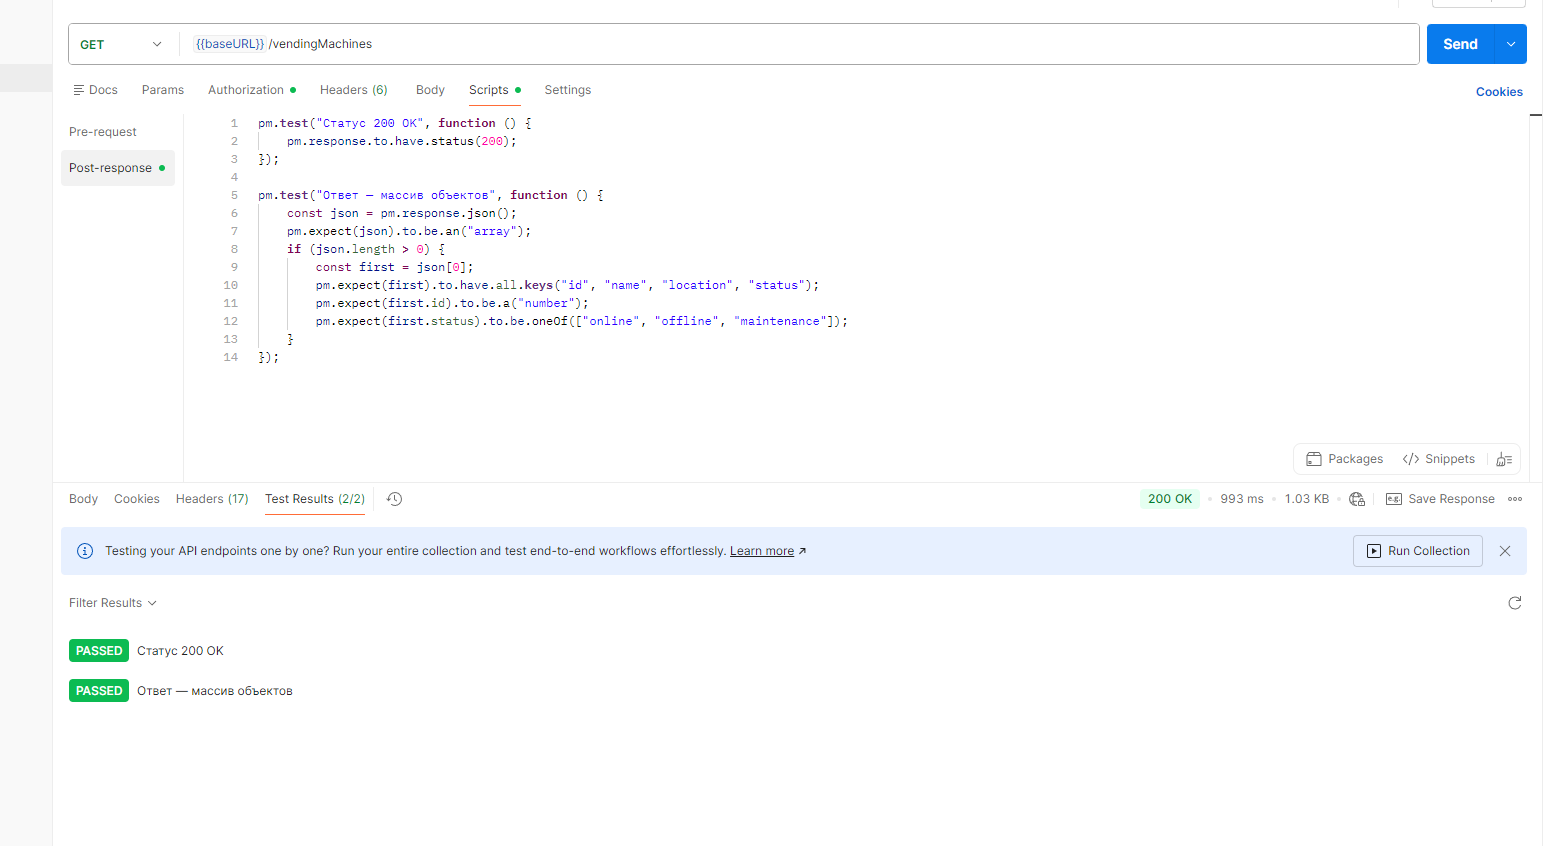
Task: Open the Cookies link
Action: point(1498,92)
